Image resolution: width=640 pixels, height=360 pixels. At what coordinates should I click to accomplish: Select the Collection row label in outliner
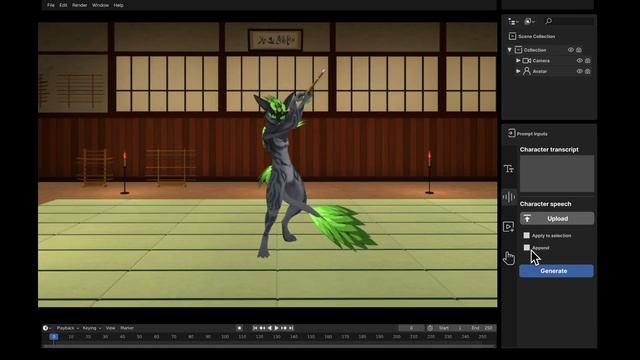(x=535, y=50)
